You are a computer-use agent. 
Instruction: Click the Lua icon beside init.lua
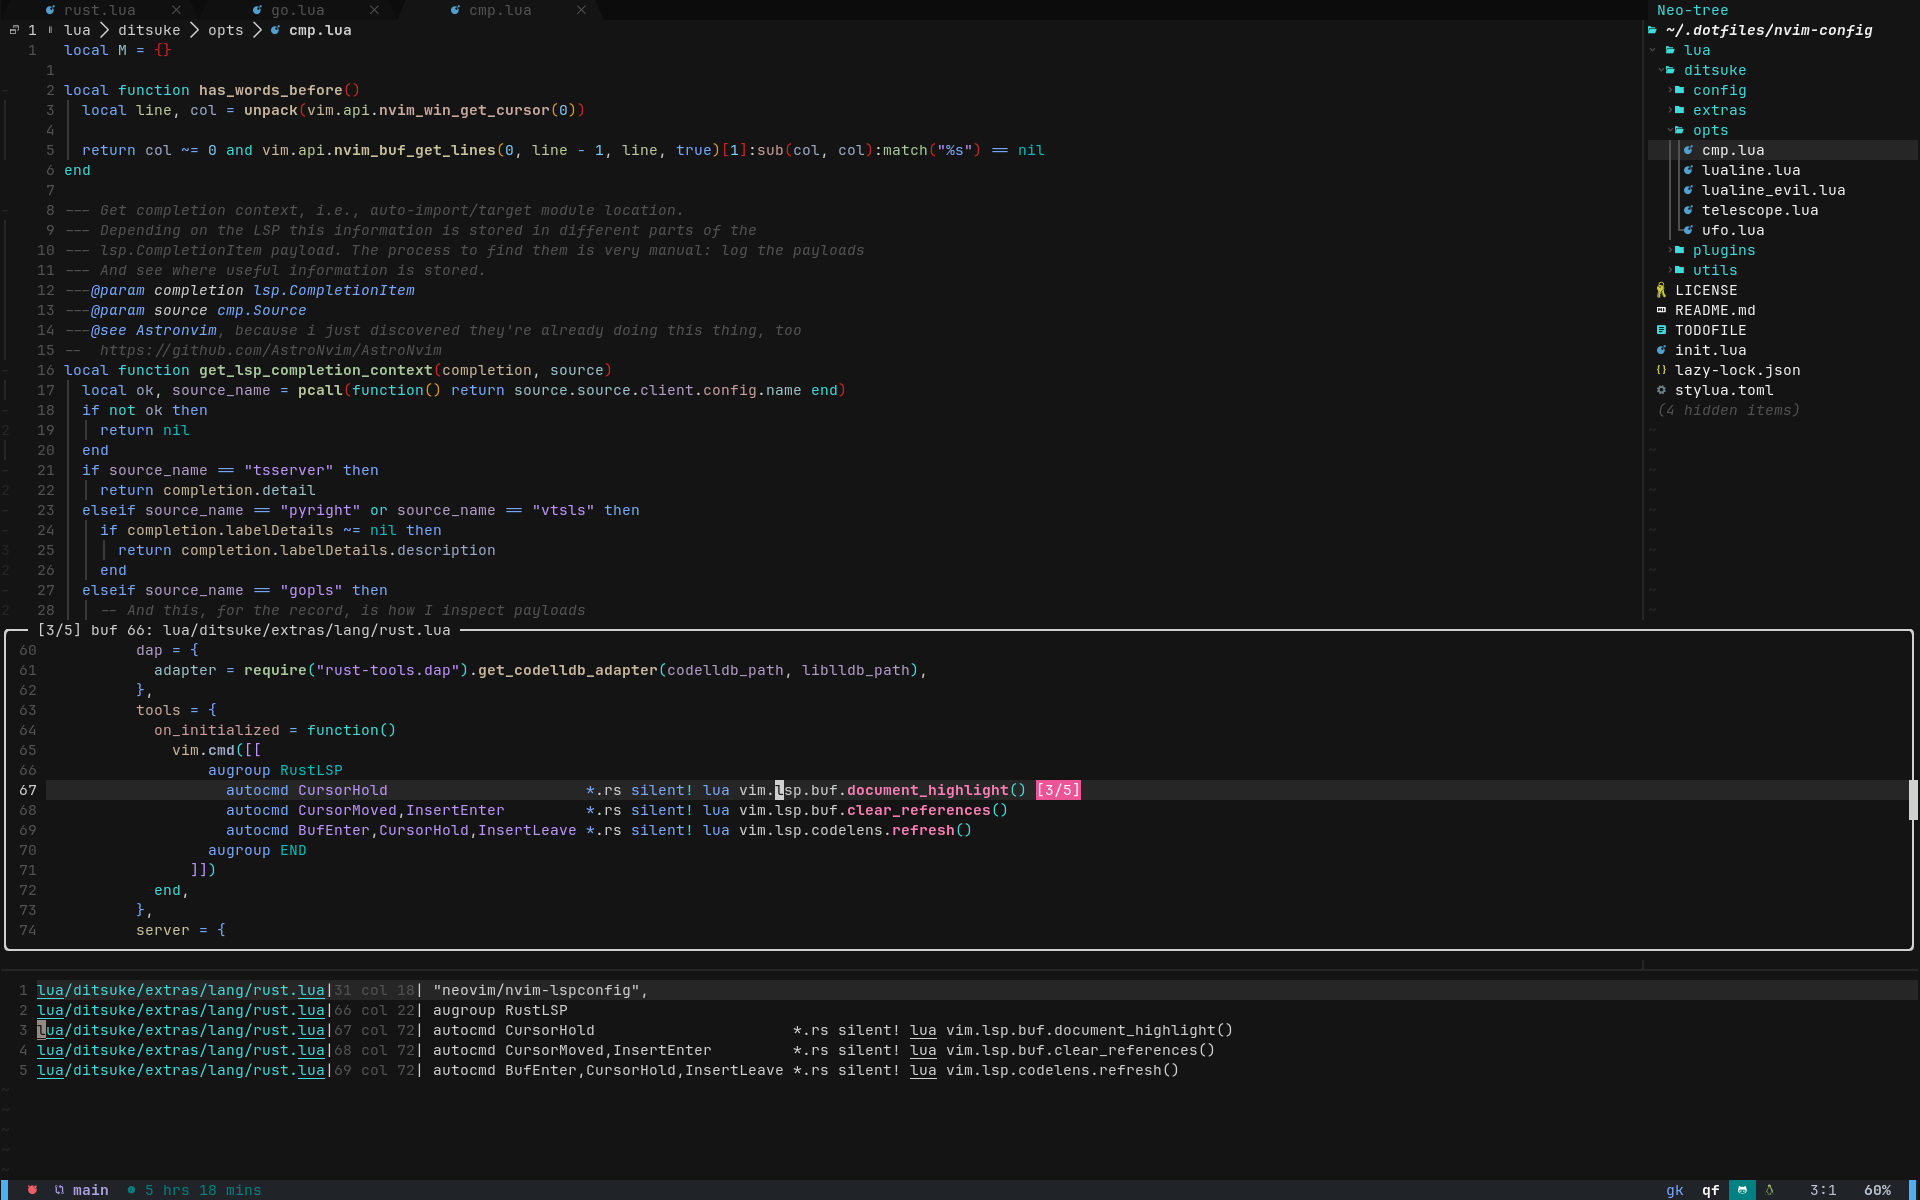pos(1661,350)
